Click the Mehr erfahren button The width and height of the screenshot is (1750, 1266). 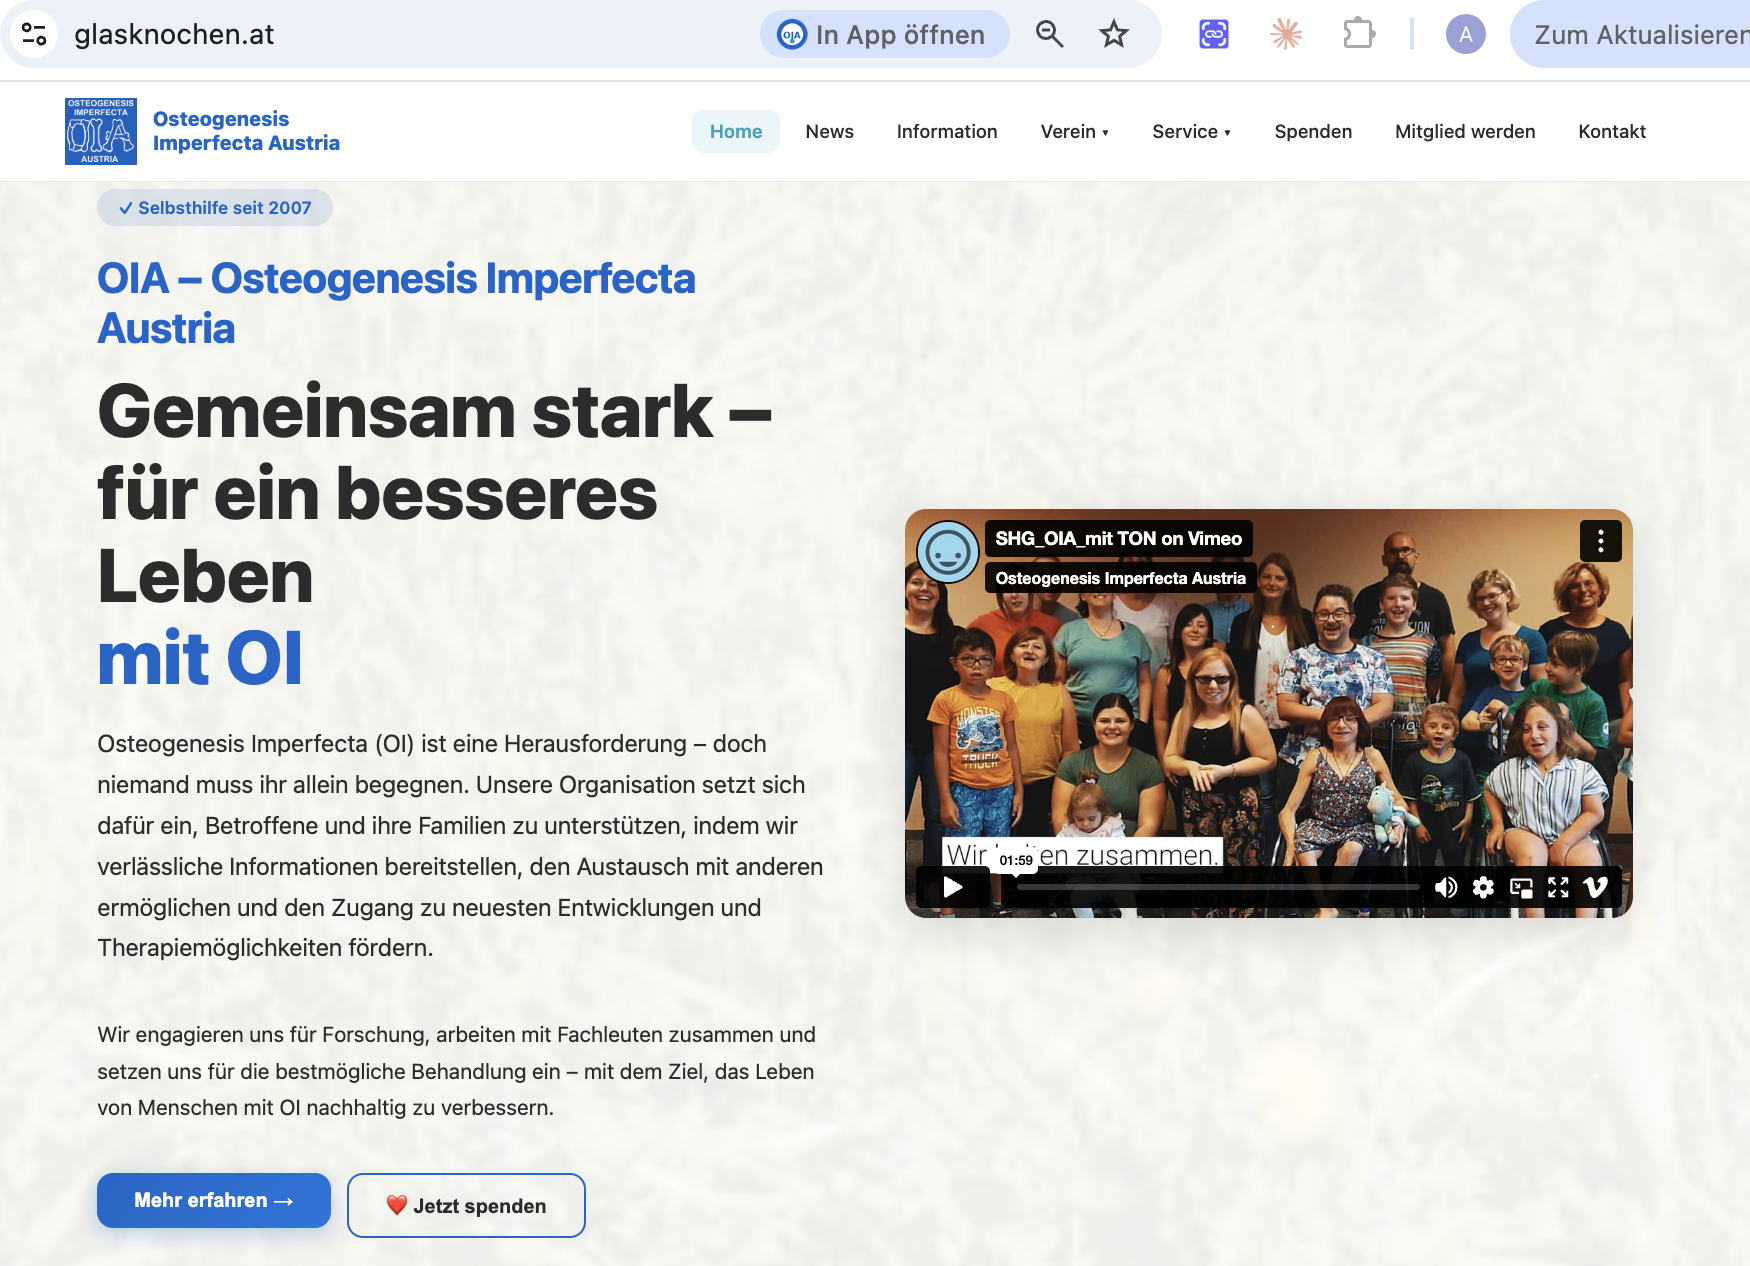pyautogui.click(x=214, y=1200)
